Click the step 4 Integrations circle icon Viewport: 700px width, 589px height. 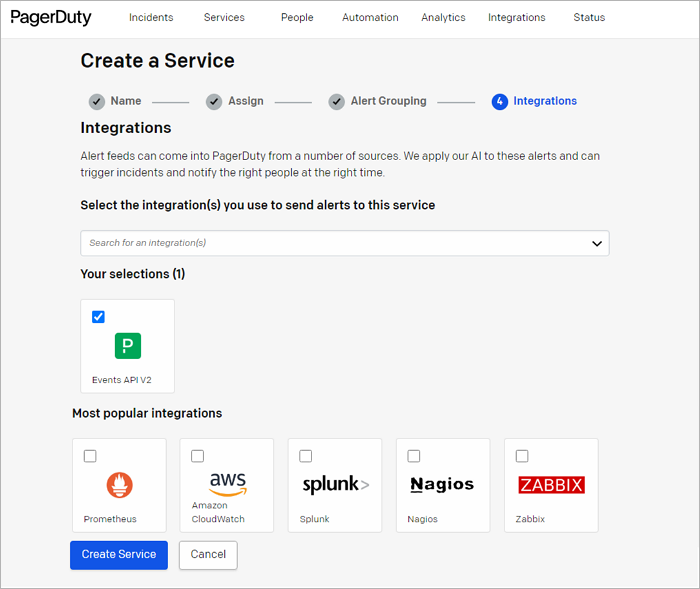(500, 101)
